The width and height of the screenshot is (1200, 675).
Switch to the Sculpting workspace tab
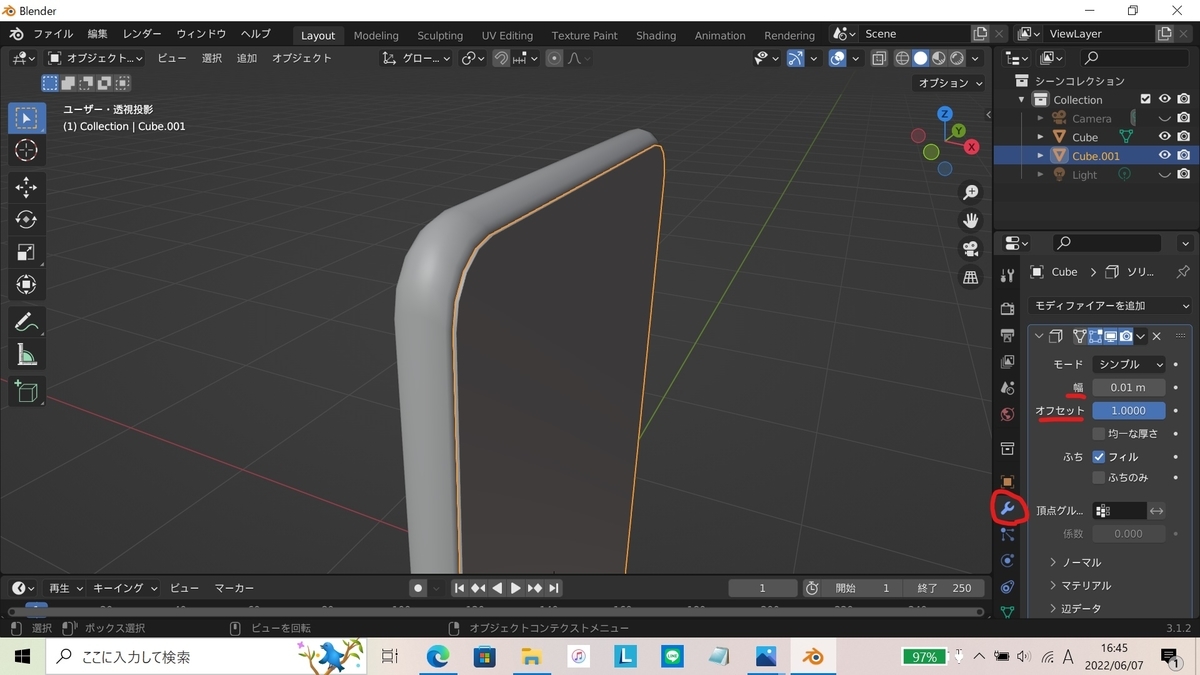tap(440, 35)
